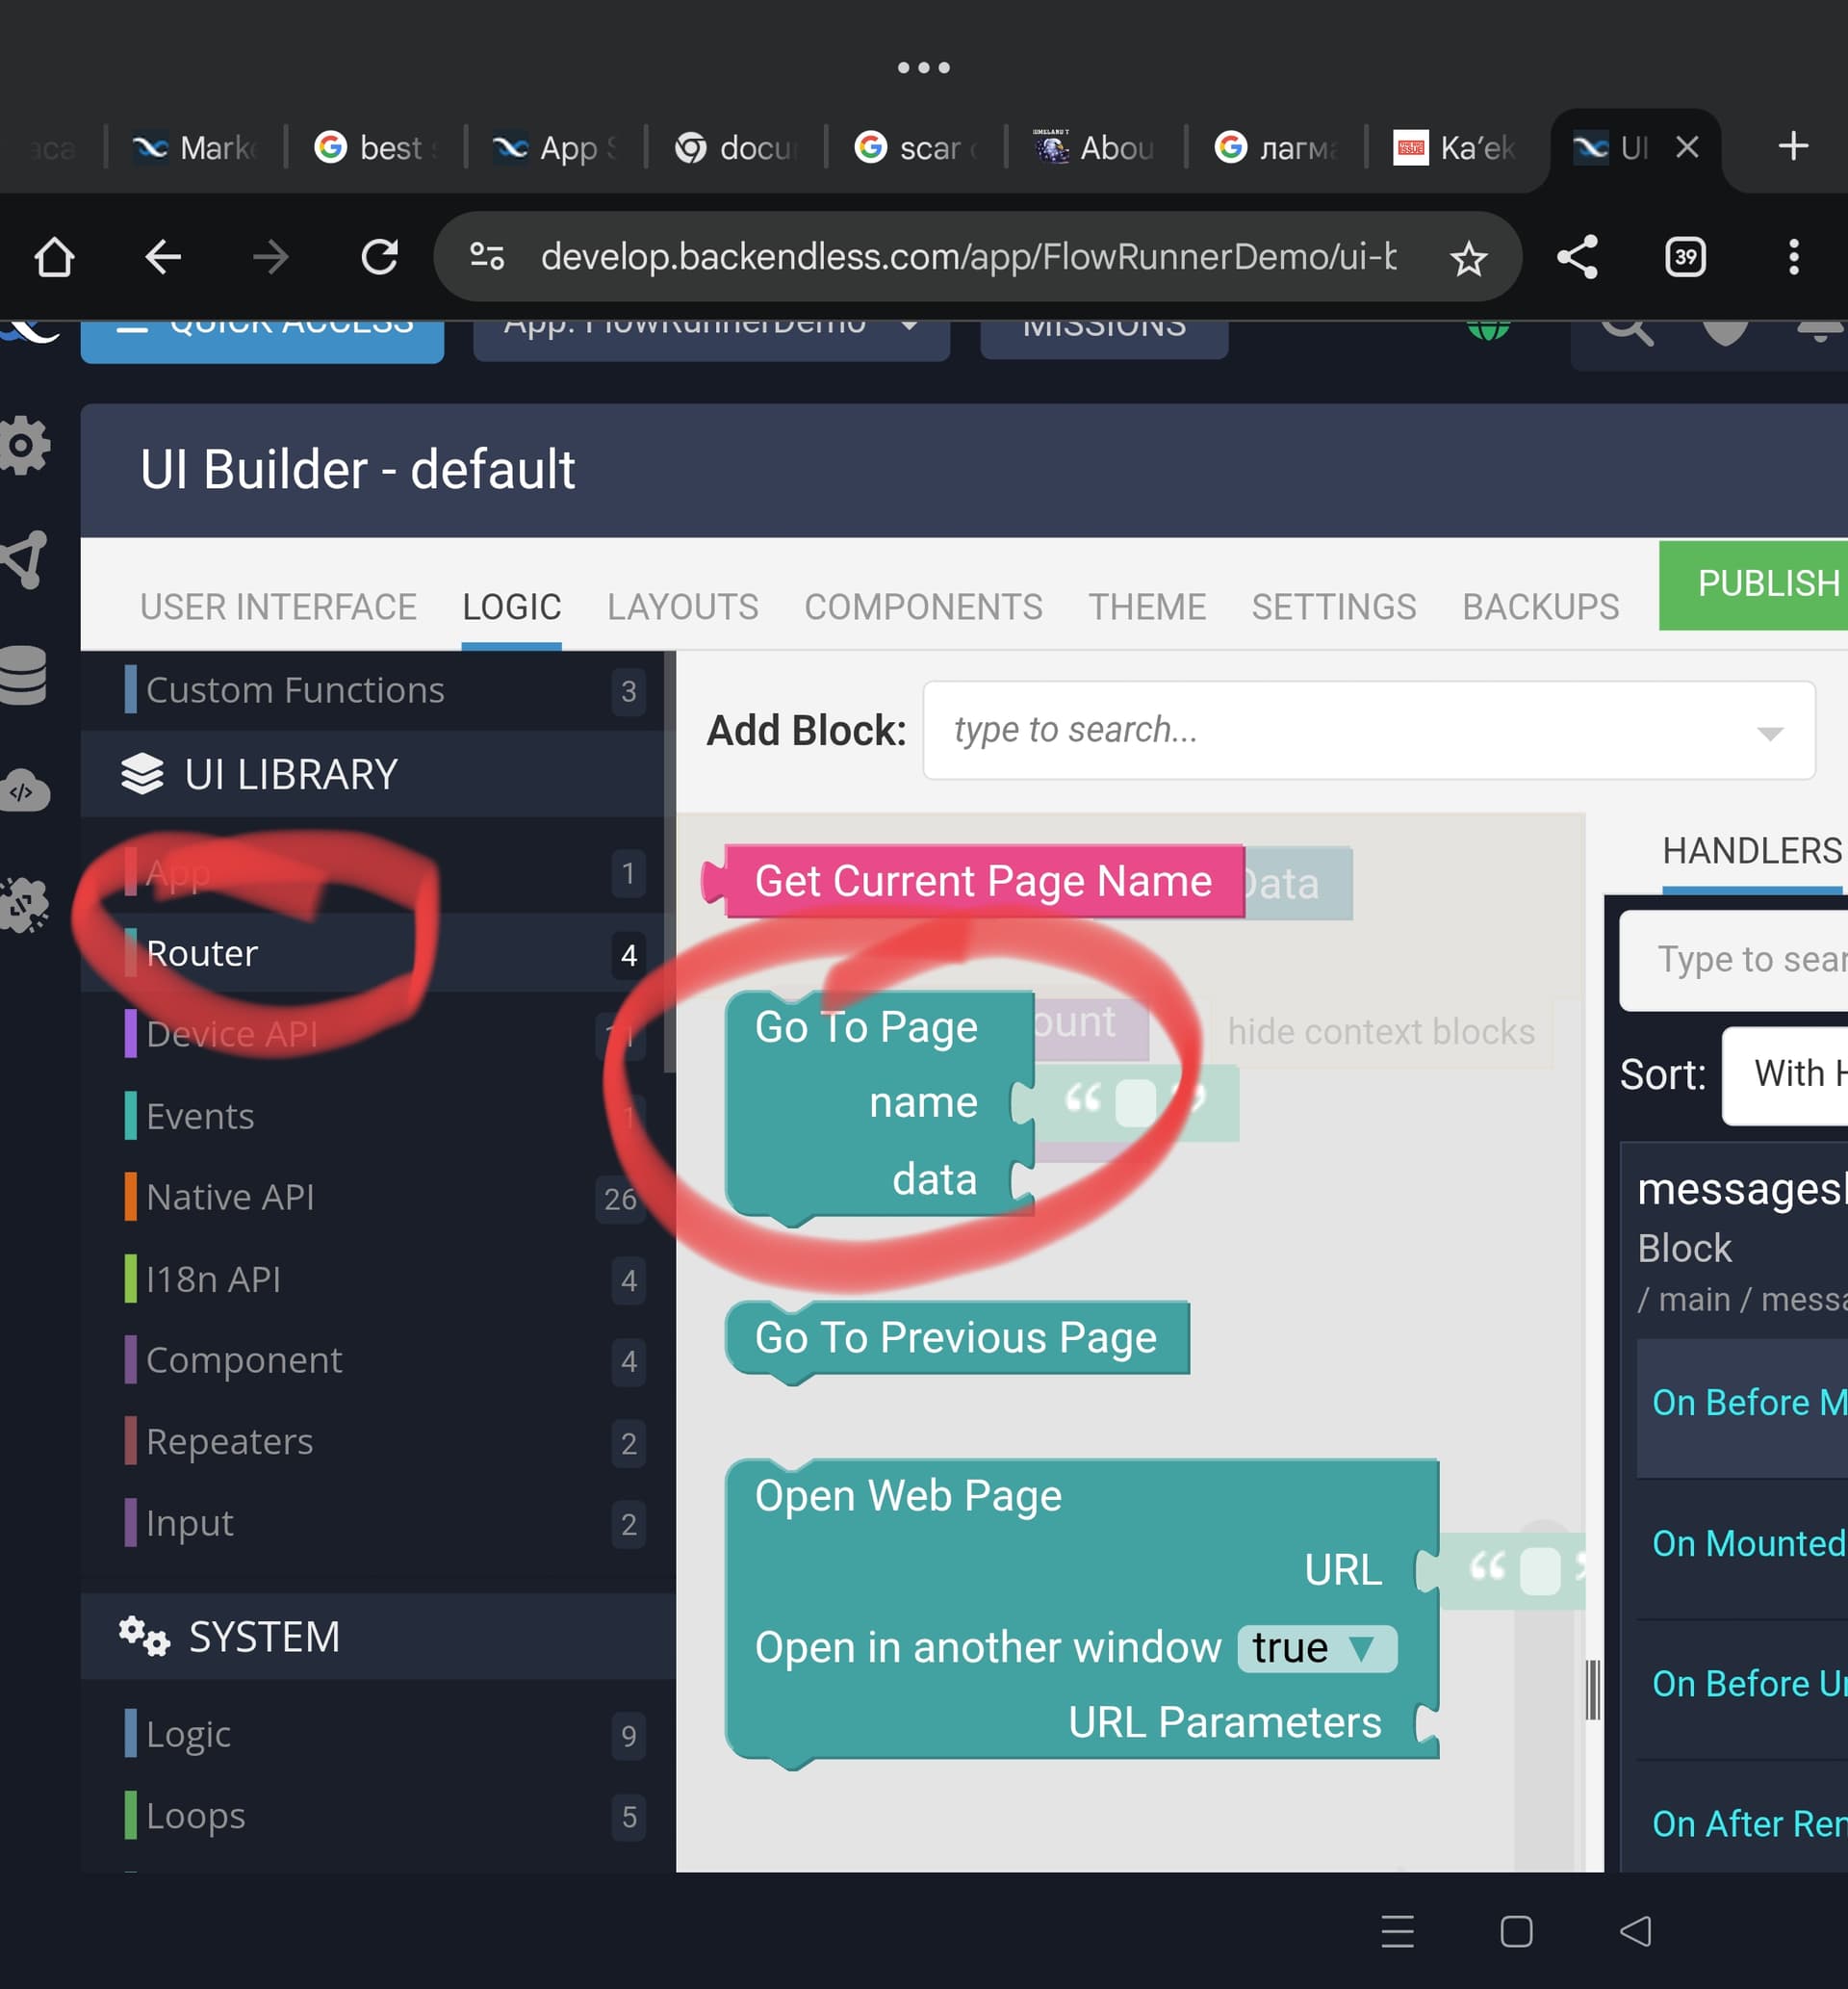
Task: Click the browser home icon
Action: click(54, 257)
